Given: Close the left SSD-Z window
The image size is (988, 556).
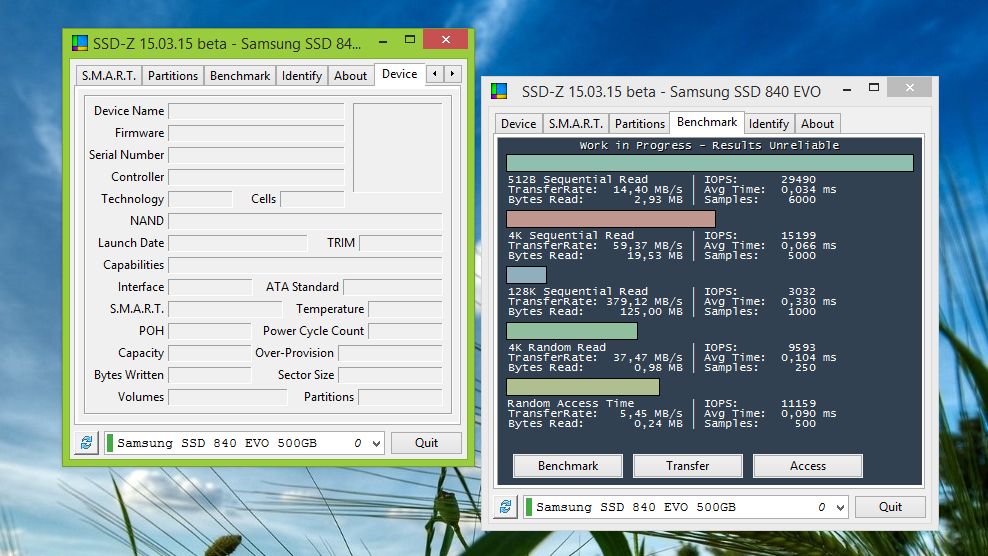Looking at the screenshot, I should (x=445, y=39).
